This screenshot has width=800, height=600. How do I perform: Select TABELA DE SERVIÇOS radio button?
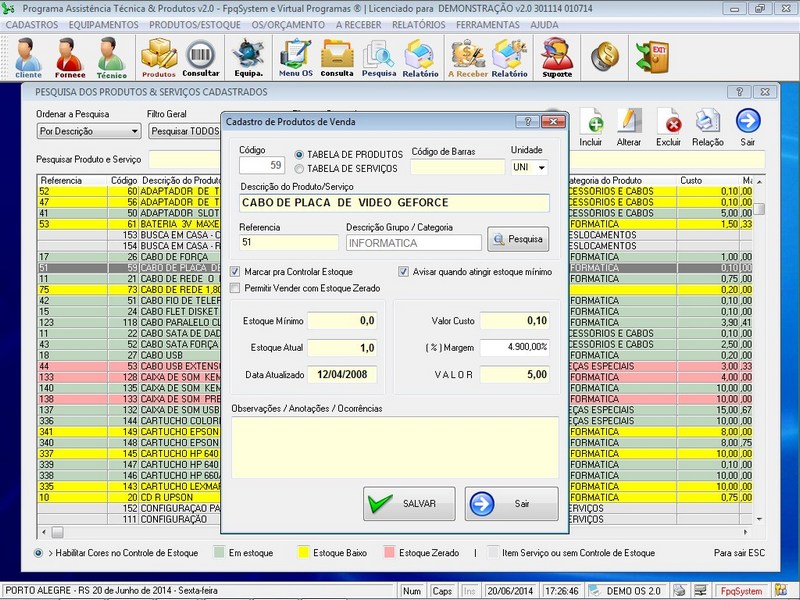tap(299, 168)
